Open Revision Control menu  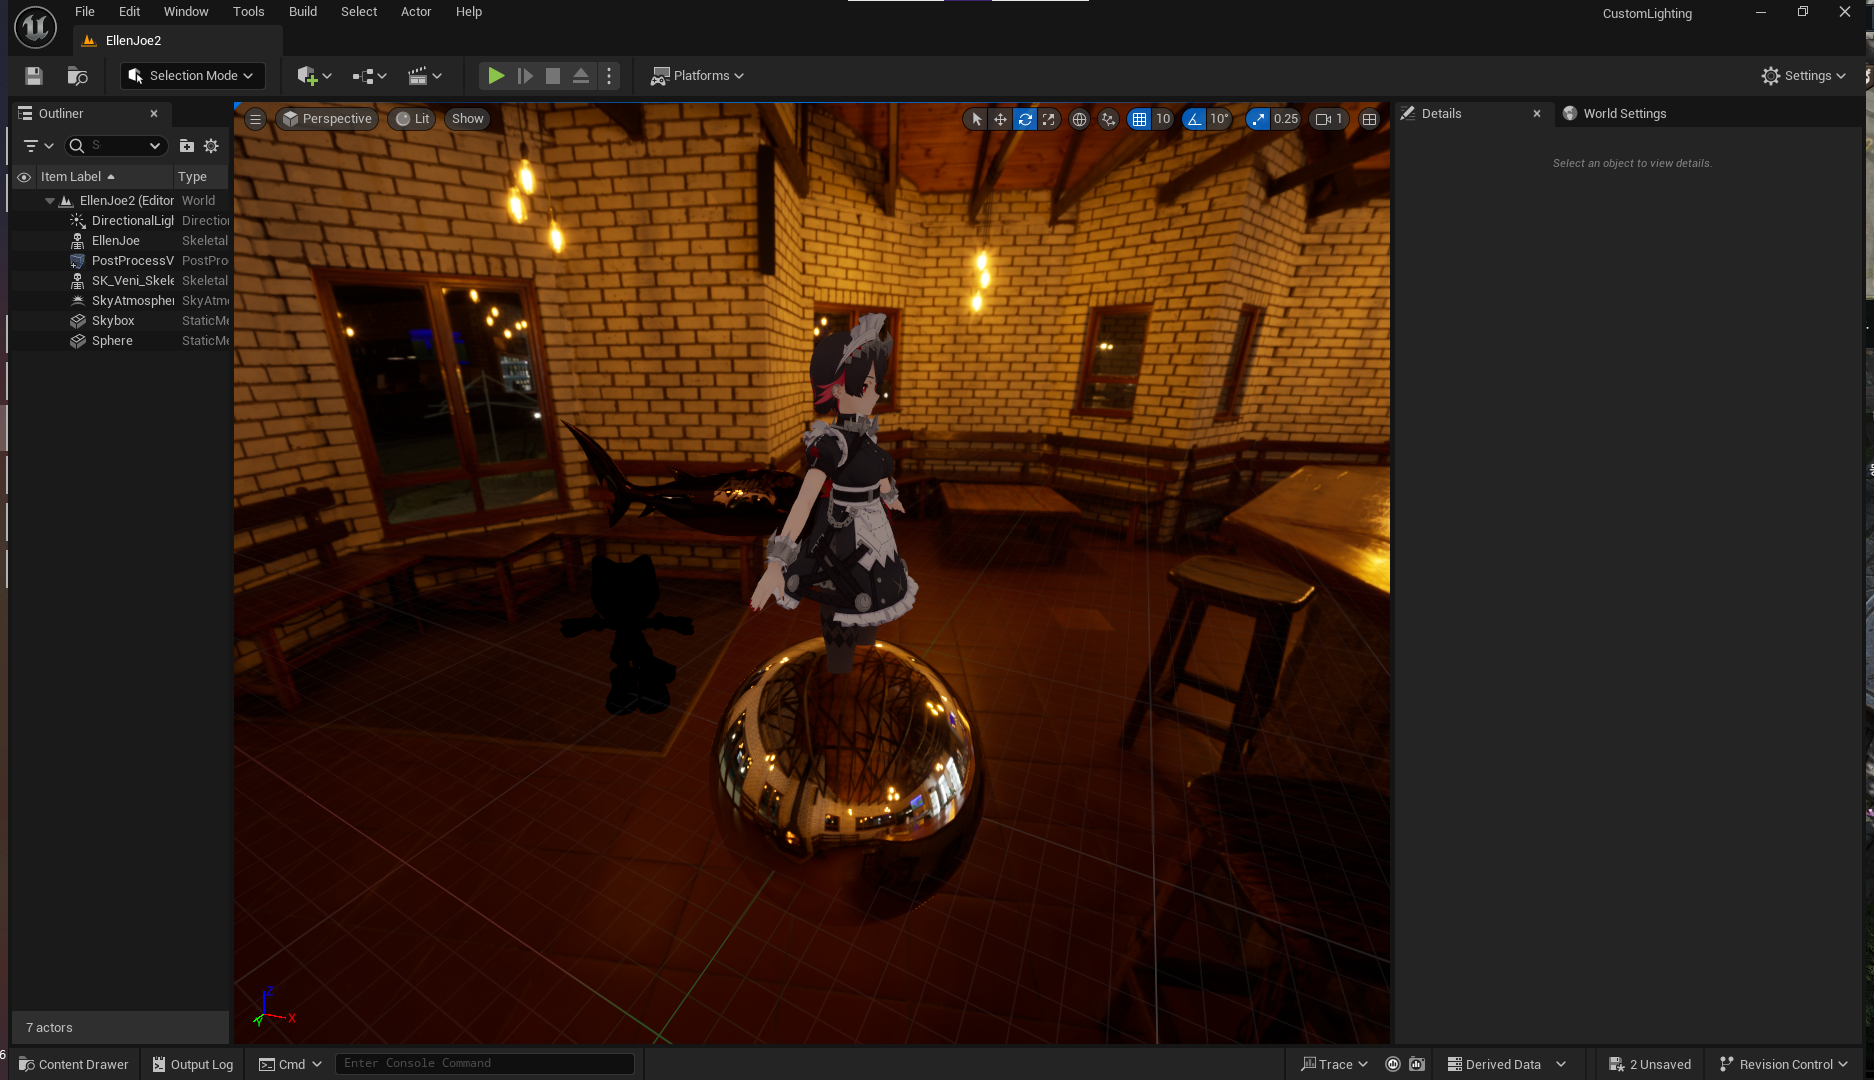point(1783,1064)
